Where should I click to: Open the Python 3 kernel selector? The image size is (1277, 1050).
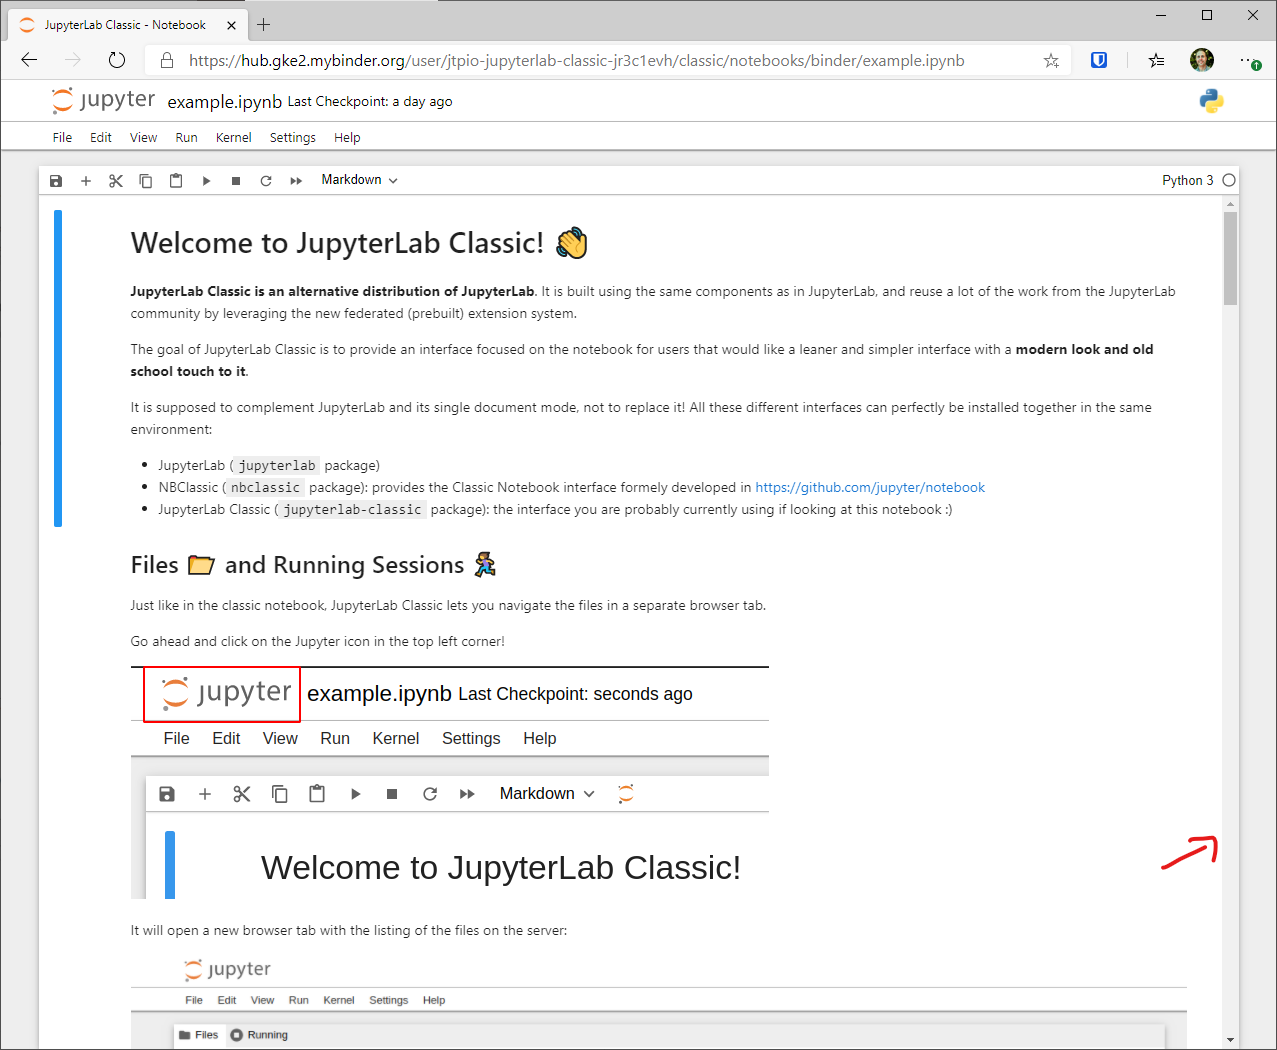[1190, 180]
